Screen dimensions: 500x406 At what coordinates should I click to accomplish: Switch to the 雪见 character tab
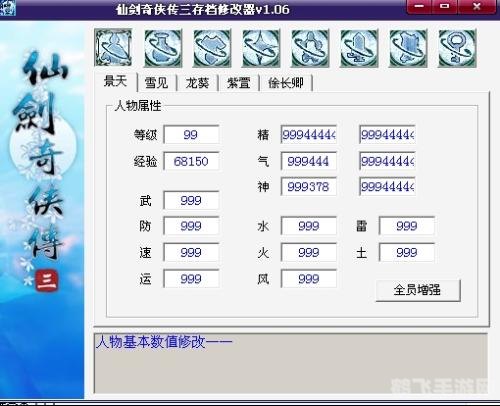tap(156, 83)
